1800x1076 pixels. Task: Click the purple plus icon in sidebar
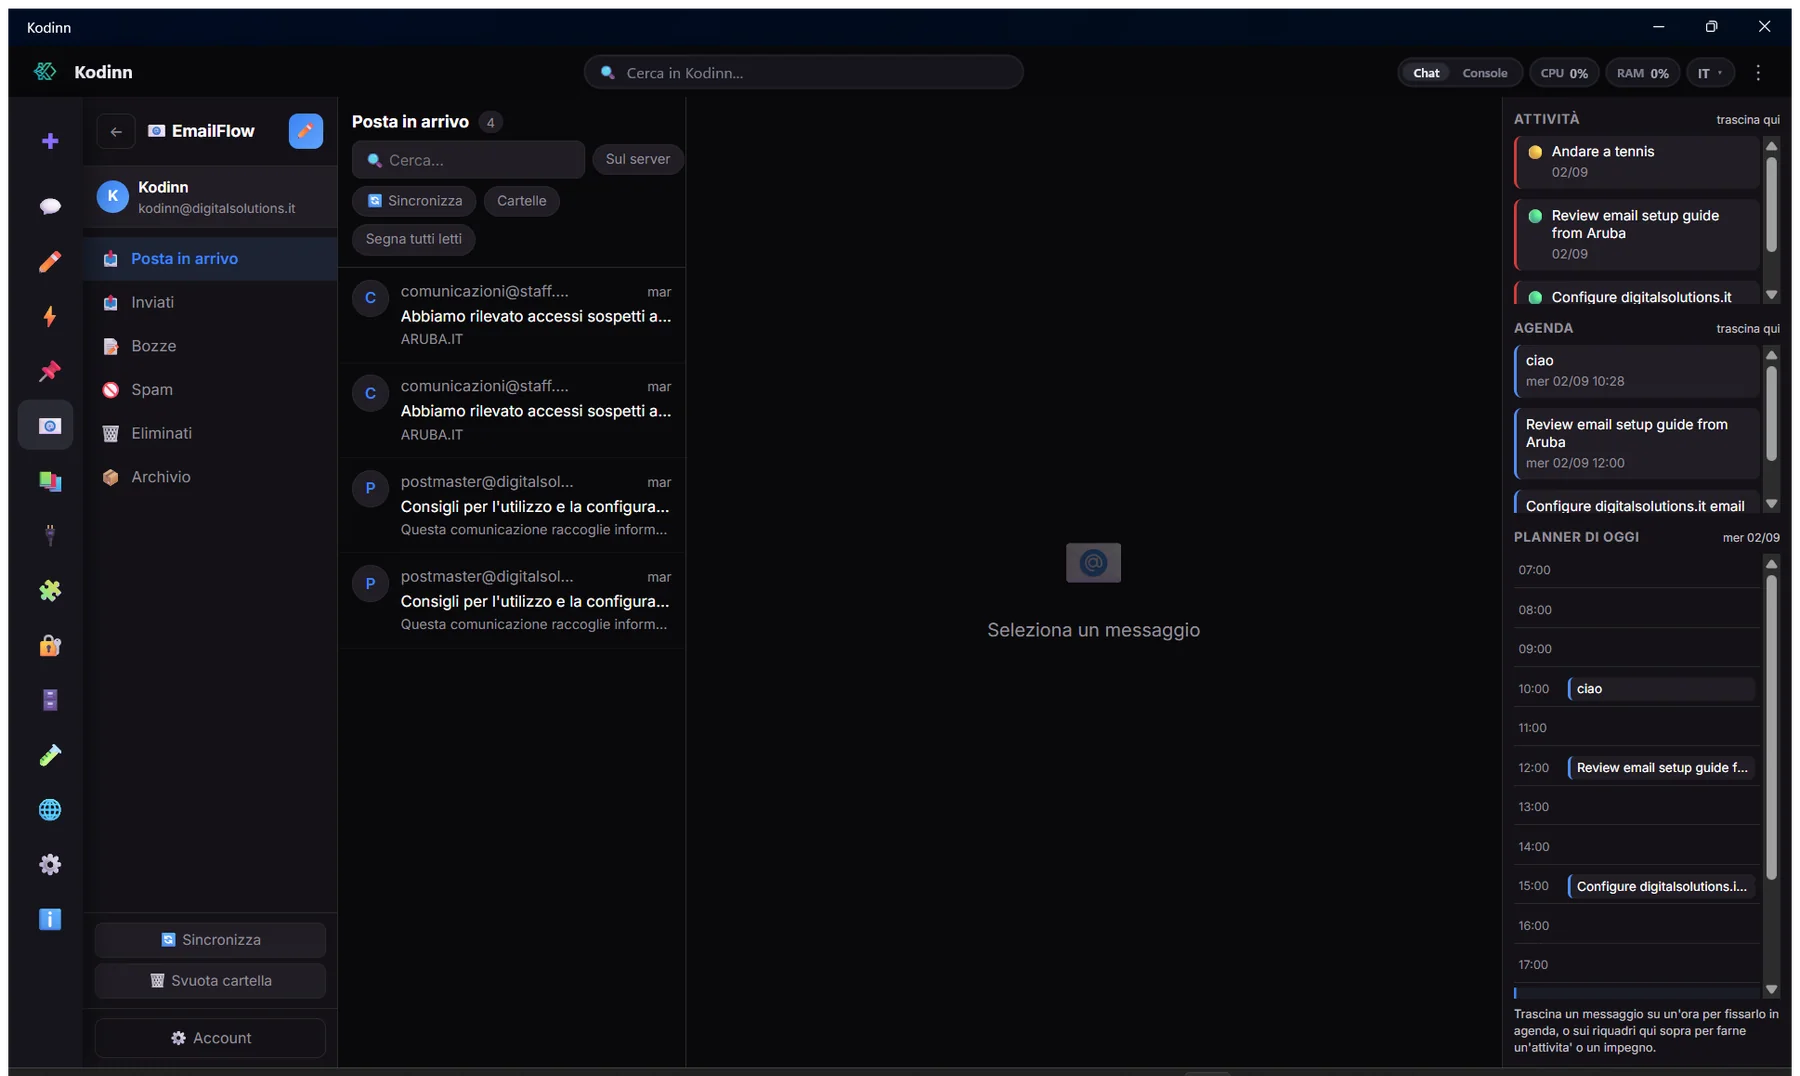[x=49, y=141]
